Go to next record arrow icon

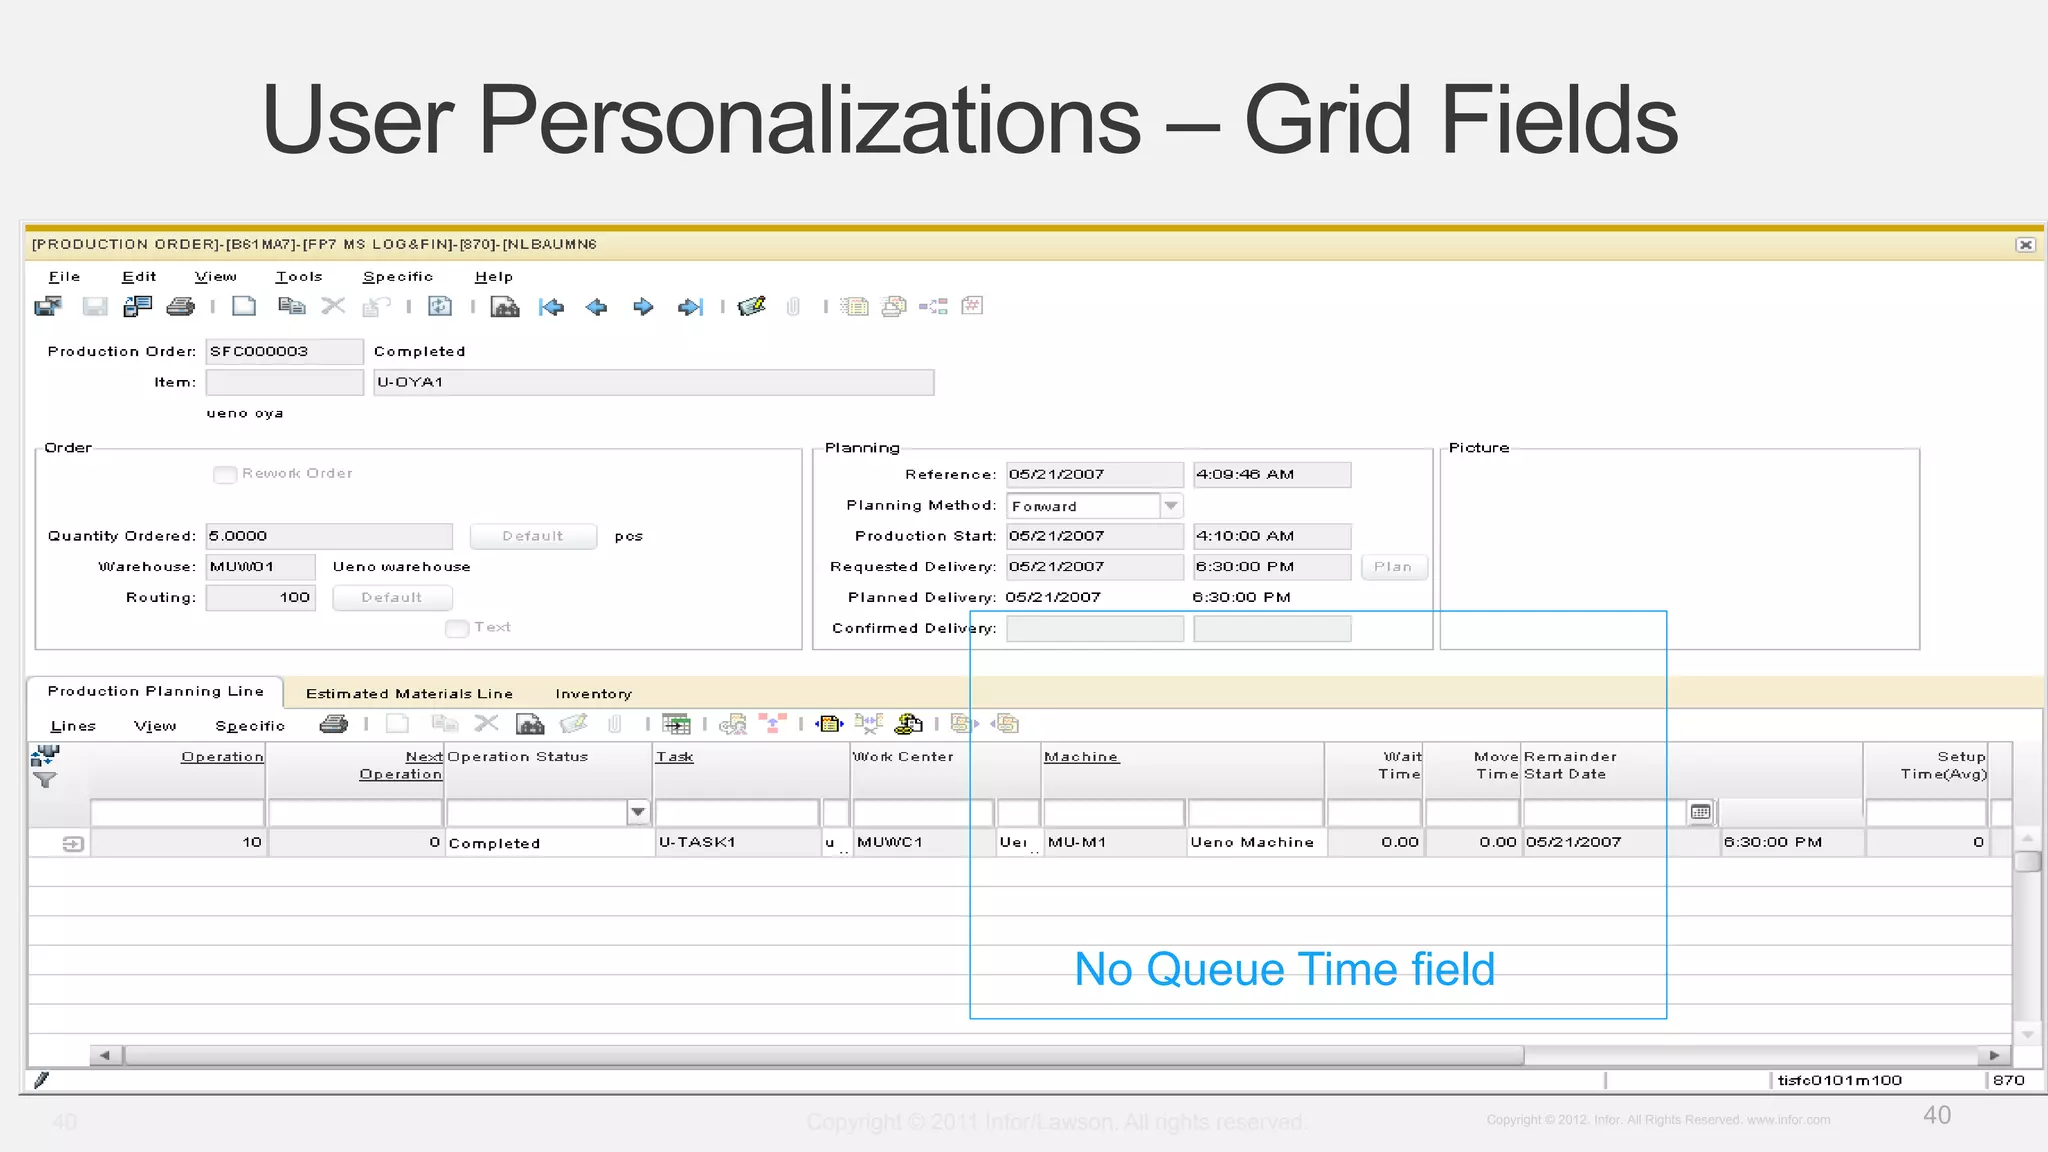(x=643, y=307)
